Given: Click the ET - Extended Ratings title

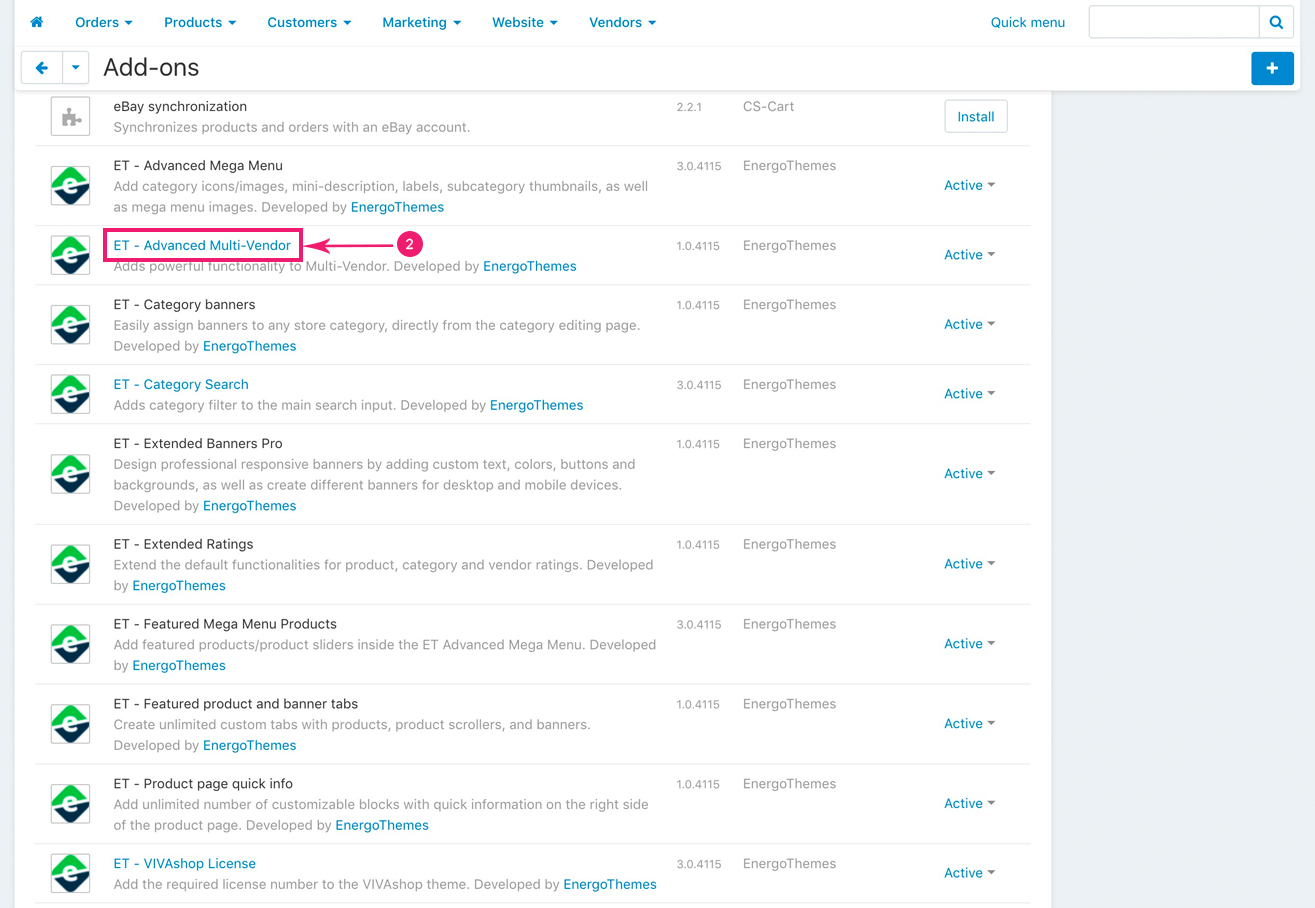Looking at the screenshot, I should click(183, 545).
